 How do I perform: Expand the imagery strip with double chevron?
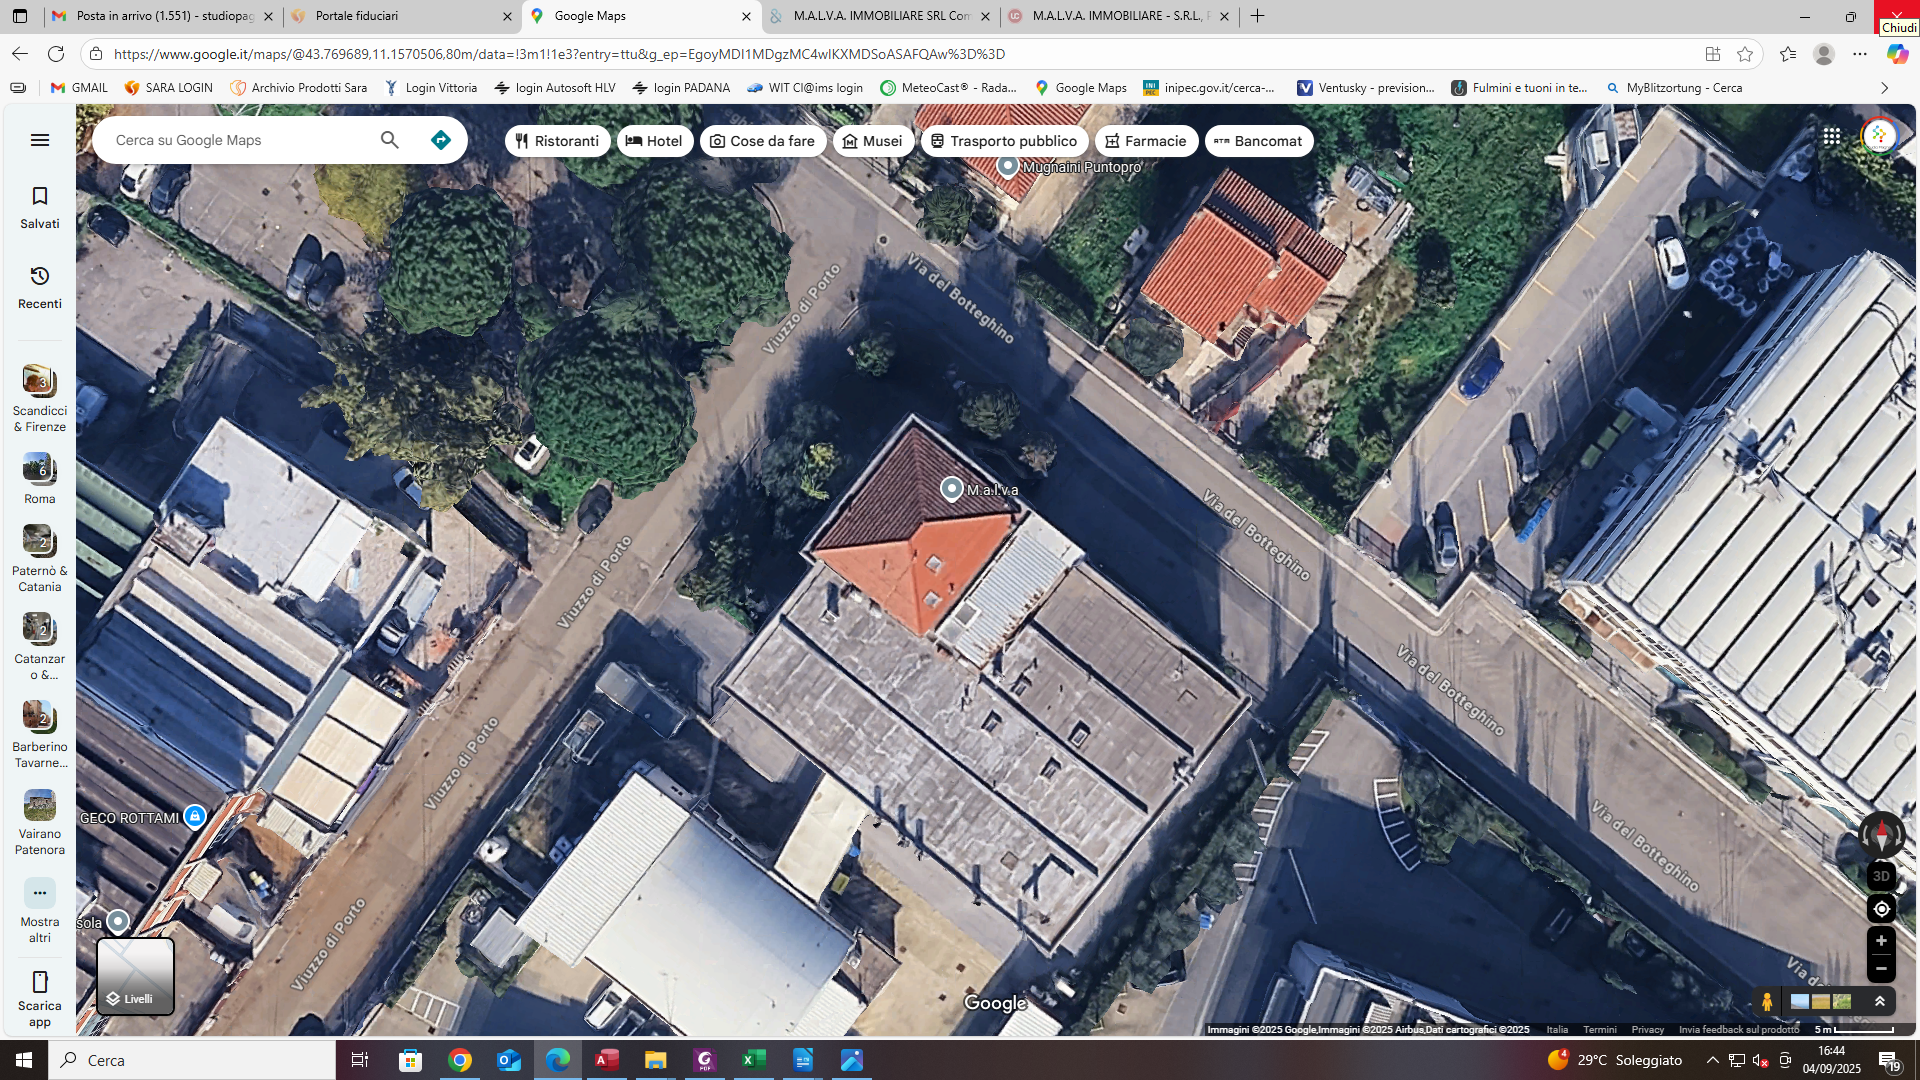click(1879, 1001)
